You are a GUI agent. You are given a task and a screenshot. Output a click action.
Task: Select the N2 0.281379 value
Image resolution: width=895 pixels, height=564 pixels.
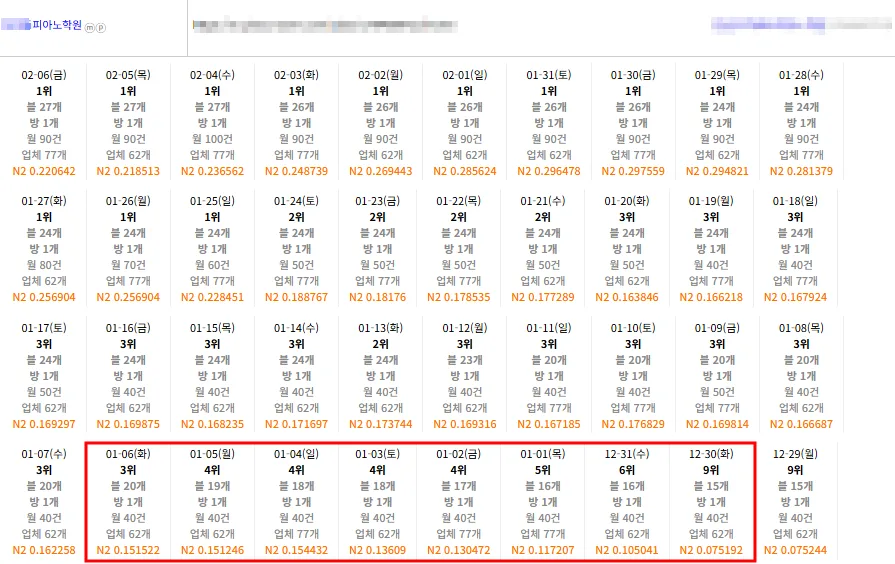pyautogui.click(x=801, y=171)
